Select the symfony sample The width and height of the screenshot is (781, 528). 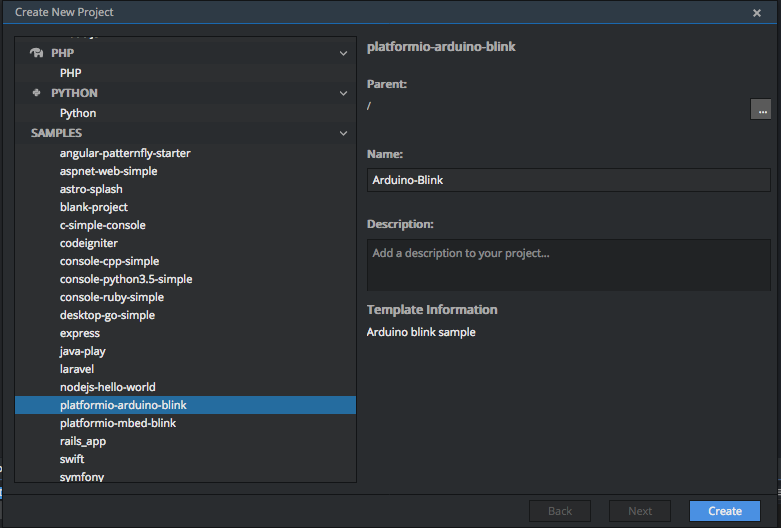pyautogui.click(x=185, y=476)
